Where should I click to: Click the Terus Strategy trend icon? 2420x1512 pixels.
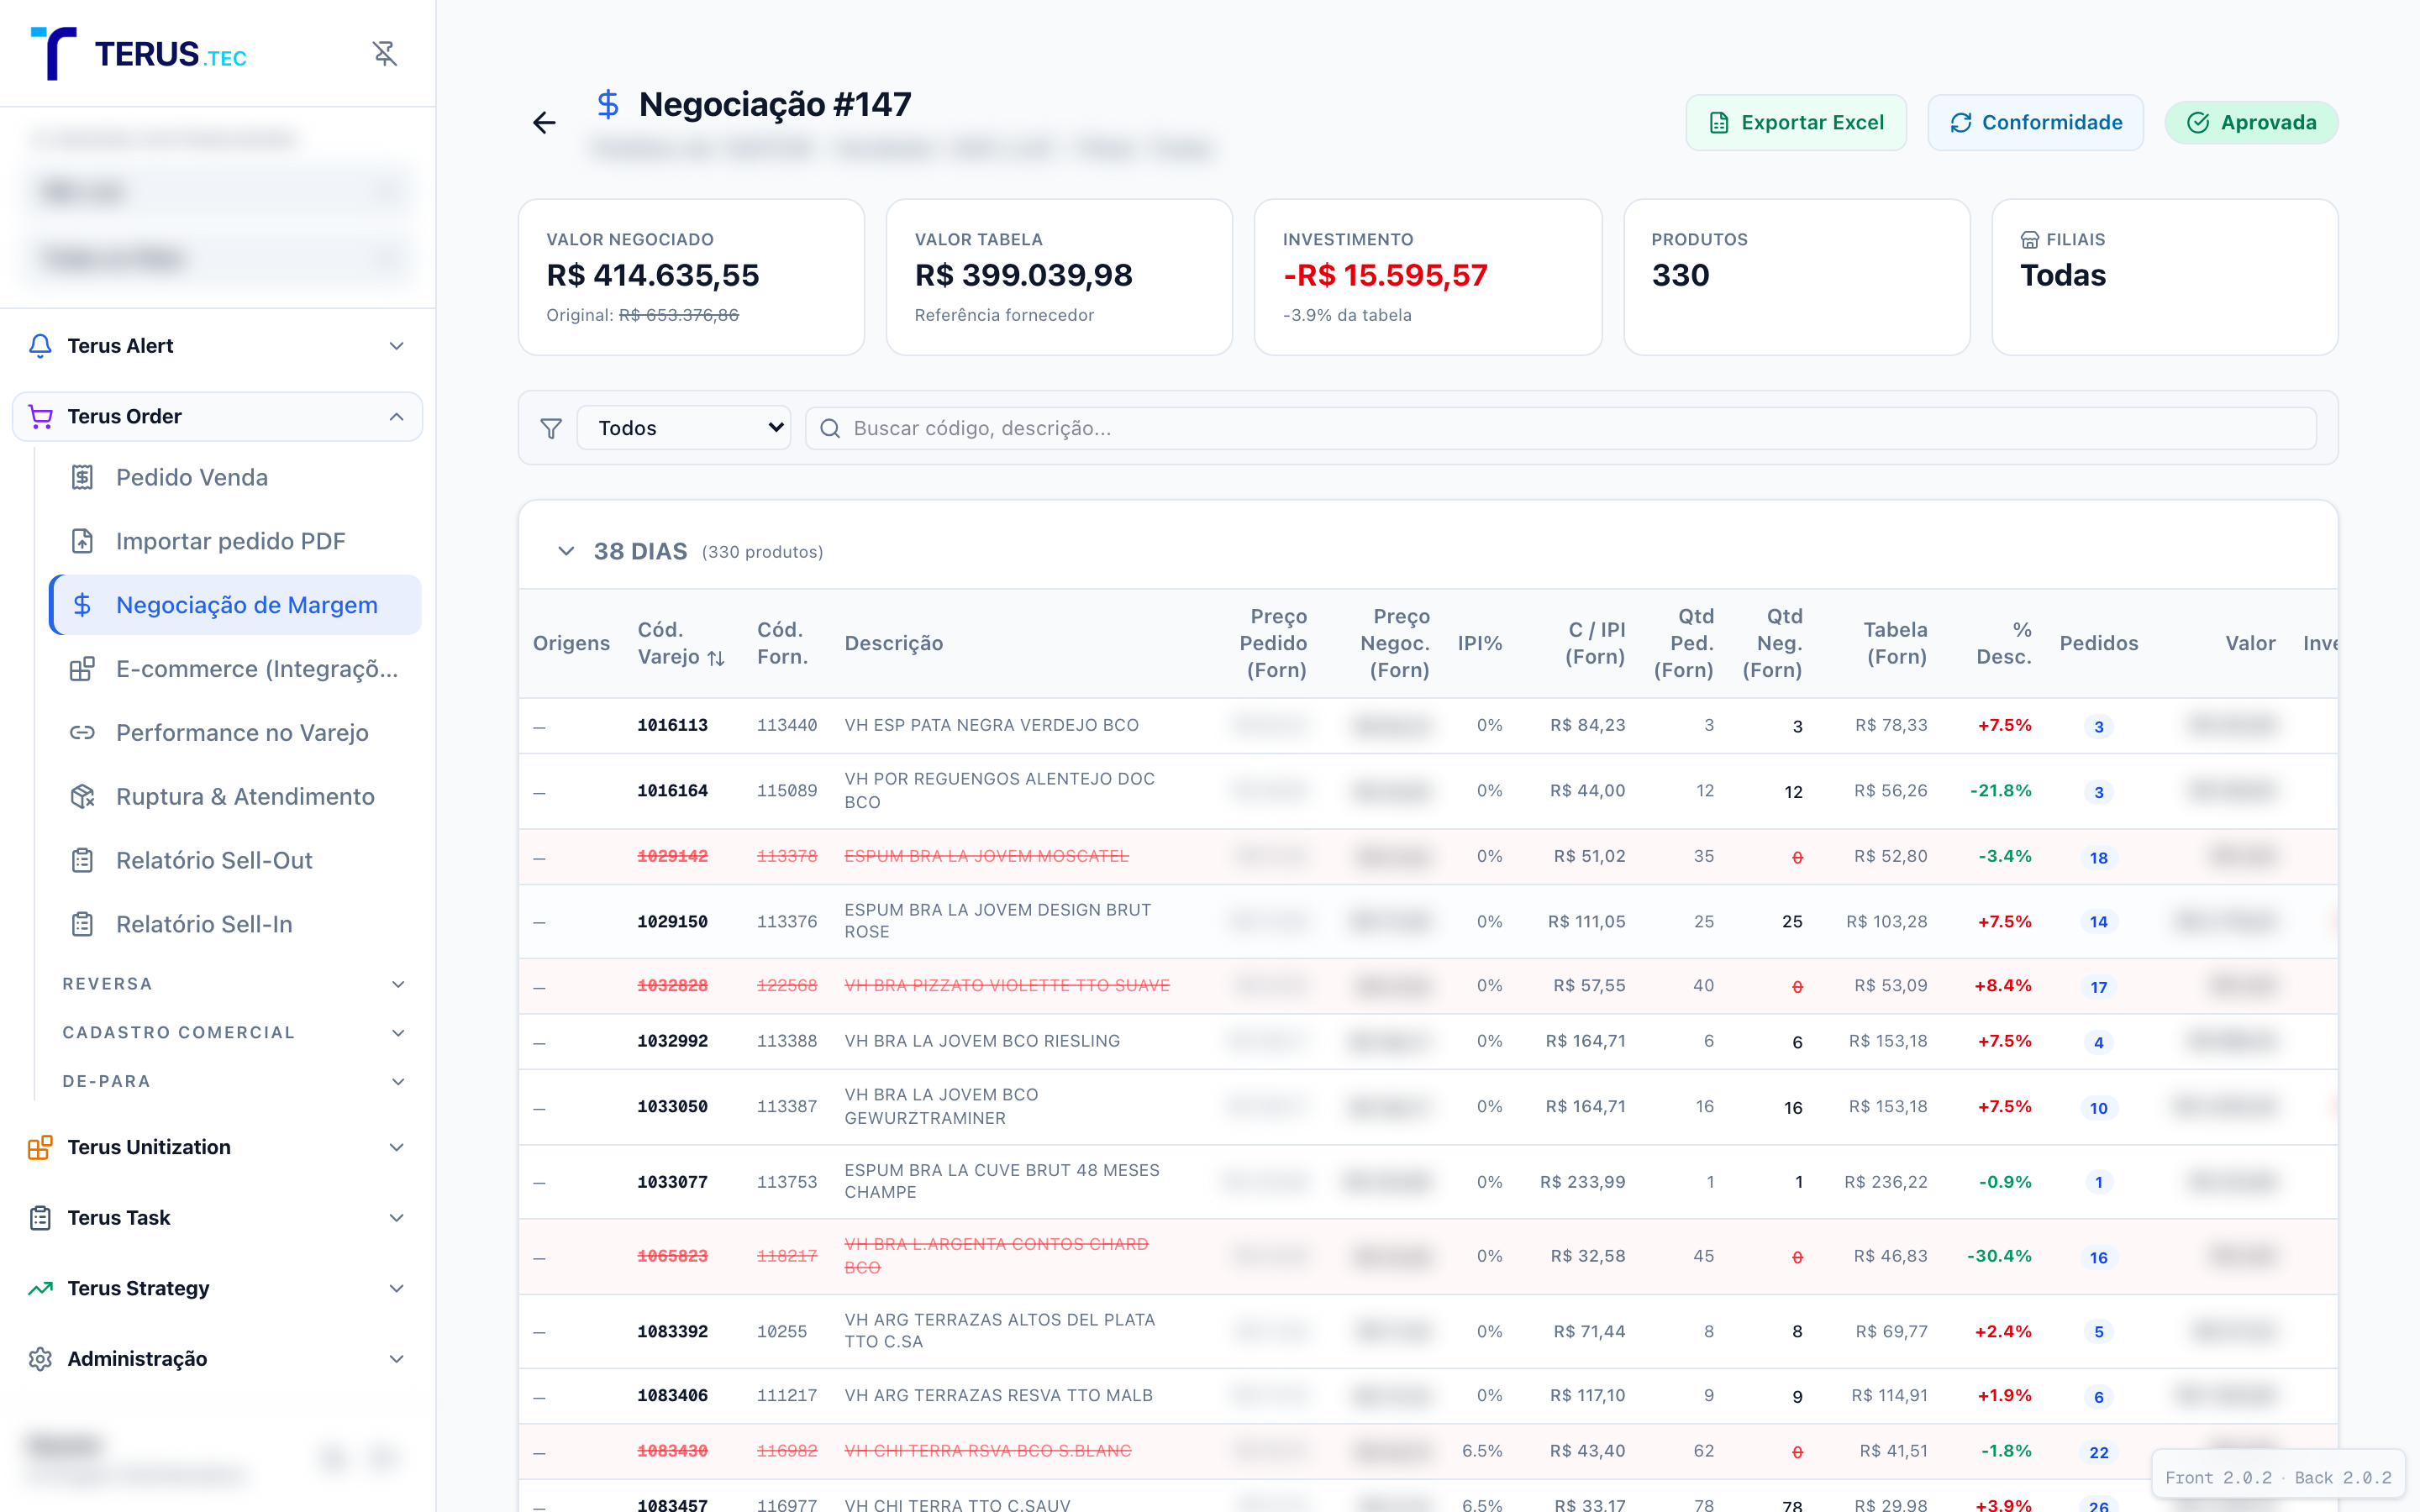tap(40, 1288)
